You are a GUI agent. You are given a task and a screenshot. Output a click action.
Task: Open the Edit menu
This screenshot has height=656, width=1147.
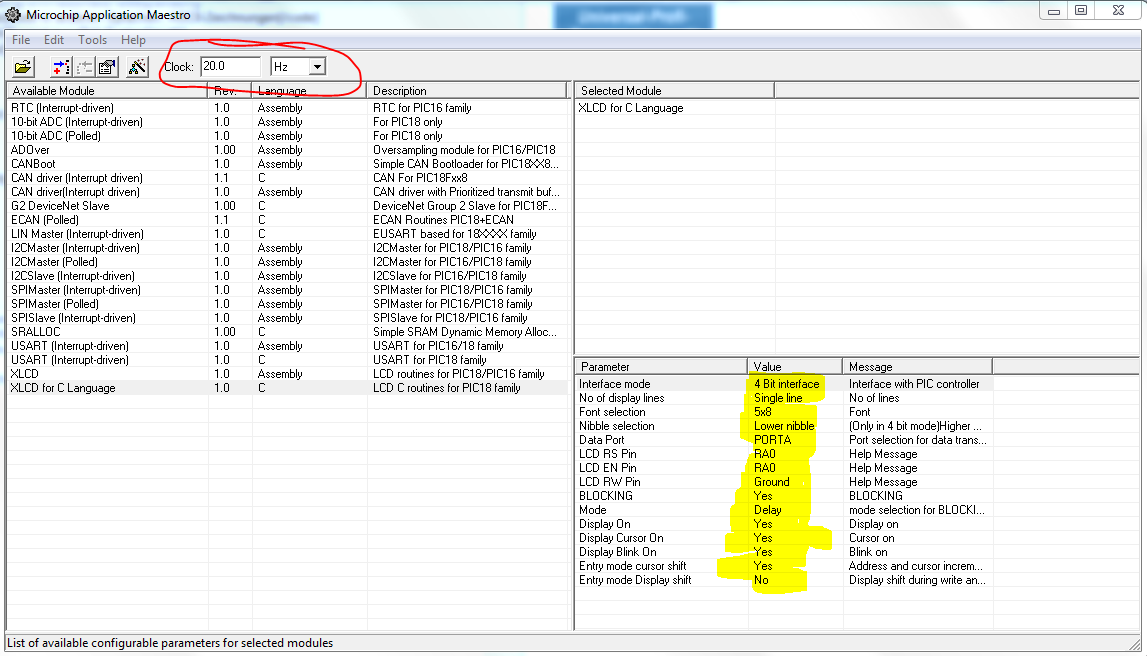(x=53, y=39)
